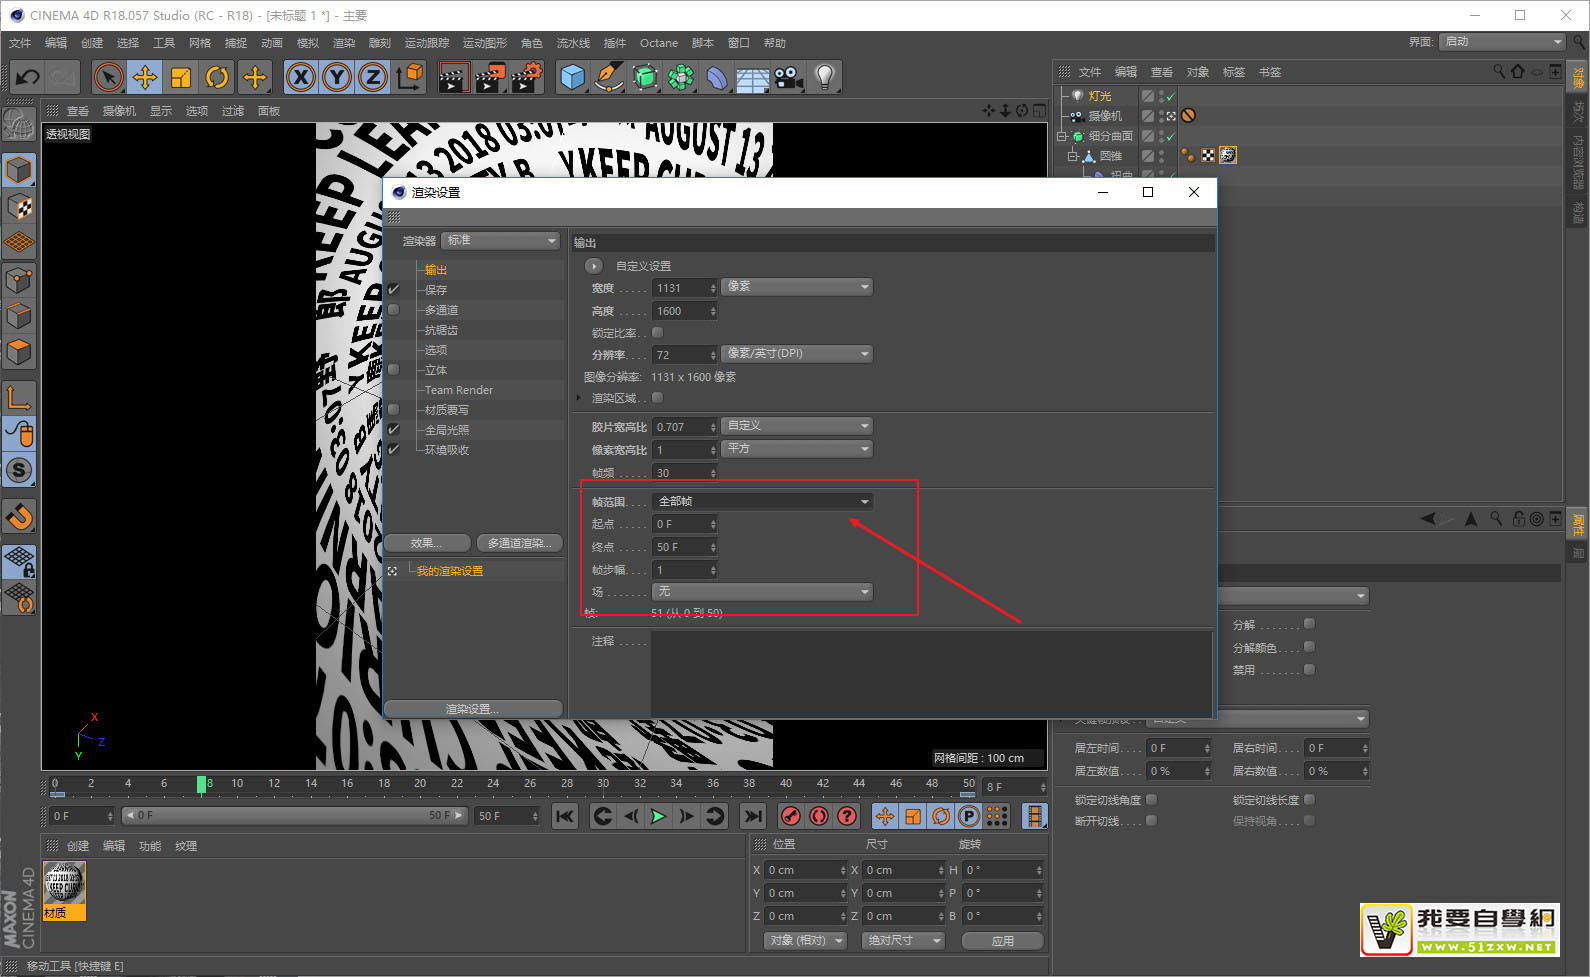Select 我的渲染设置 preset entry
Viewport: 1590px width, 977px height.
pos(450,571)
